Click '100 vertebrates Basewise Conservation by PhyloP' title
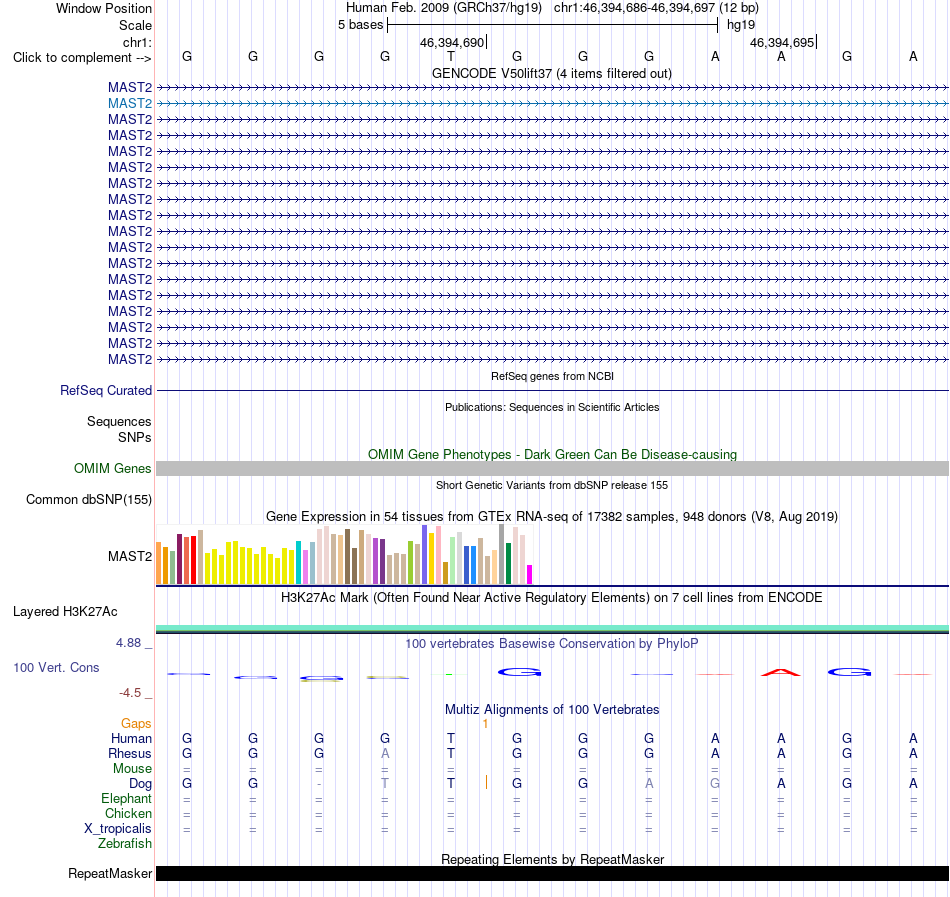The height and width of the screenshot is (897, 950). pyautogui.click(x=551, y=644)
